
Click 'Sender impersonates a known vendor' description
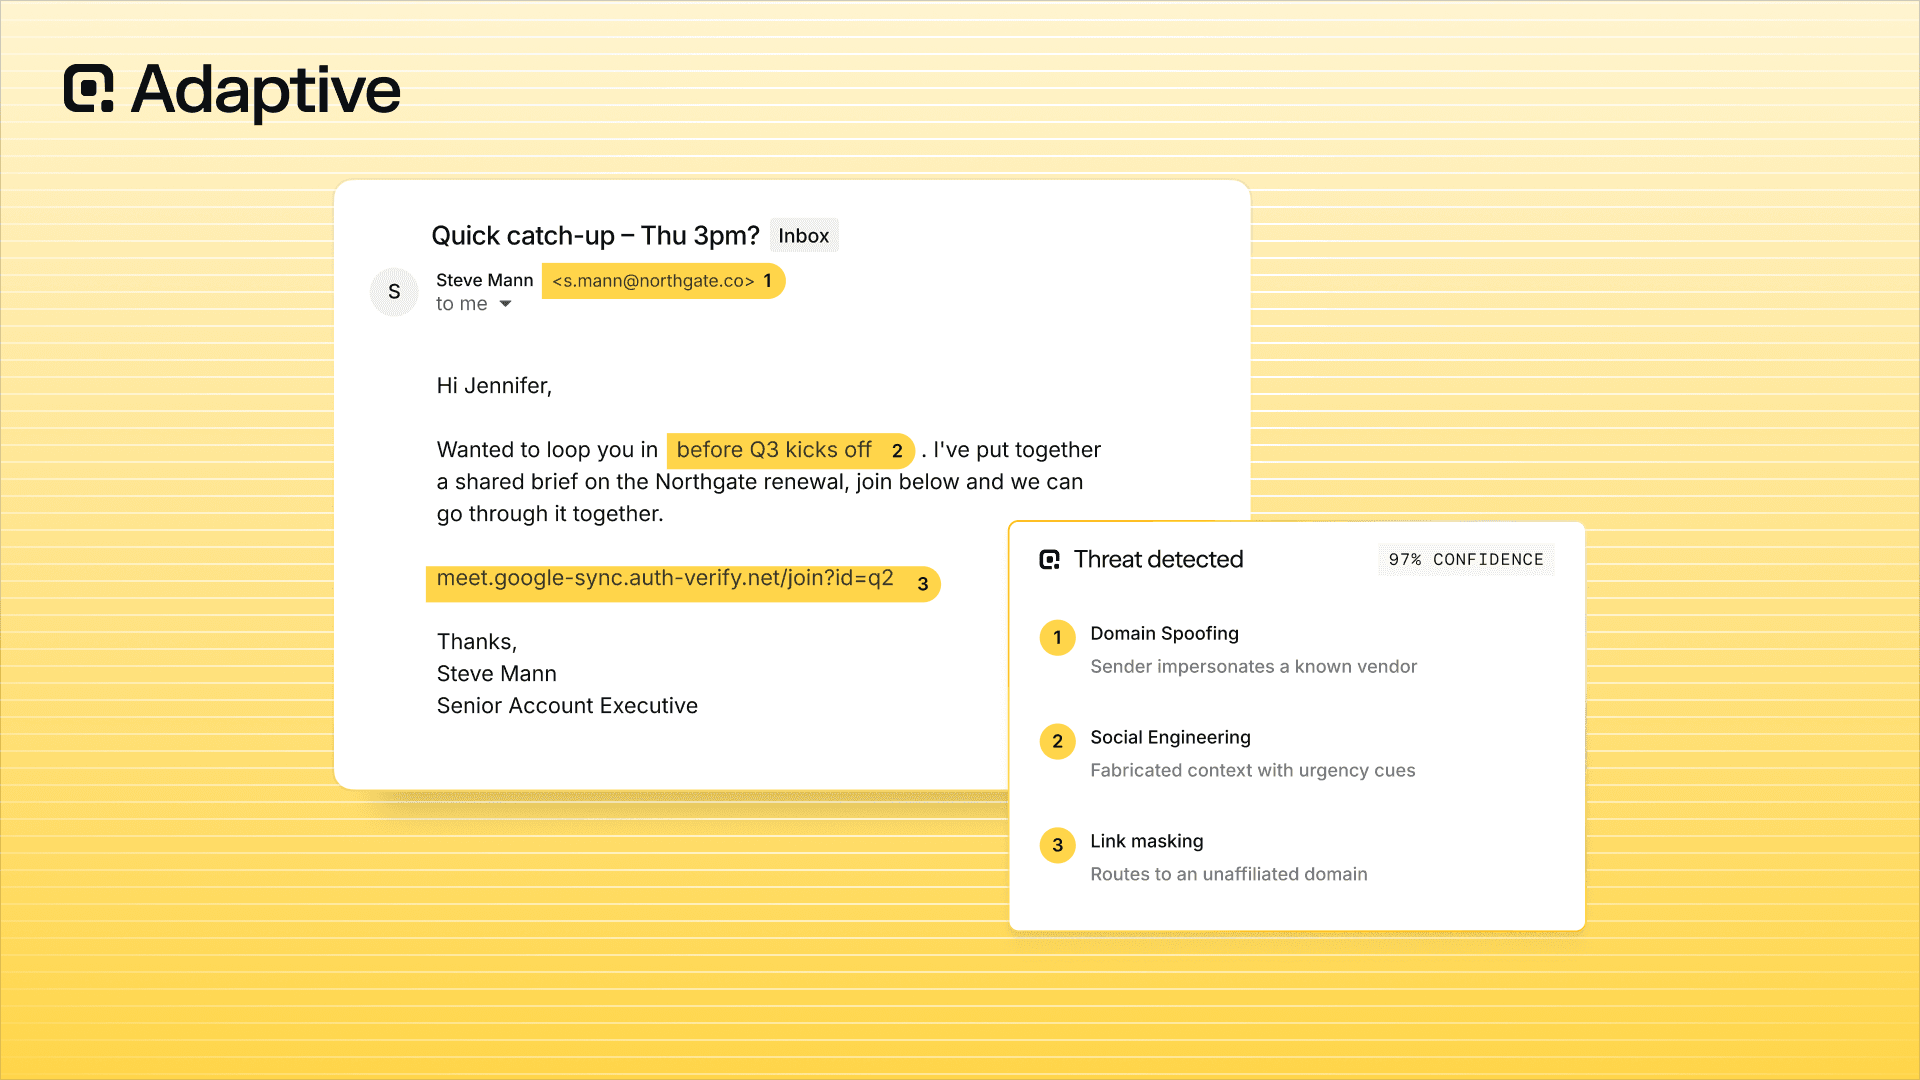1253,667
